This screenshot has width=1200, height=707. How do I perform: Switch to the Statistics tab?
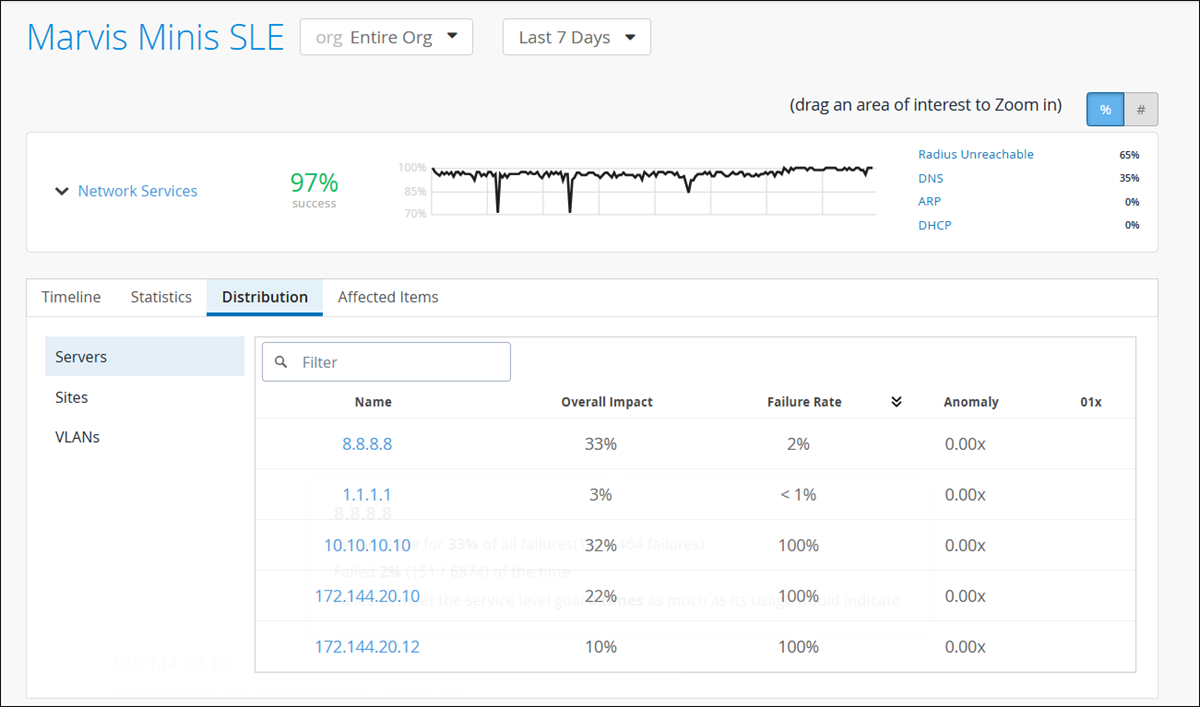pyautogui.click(x=161, y=297)
